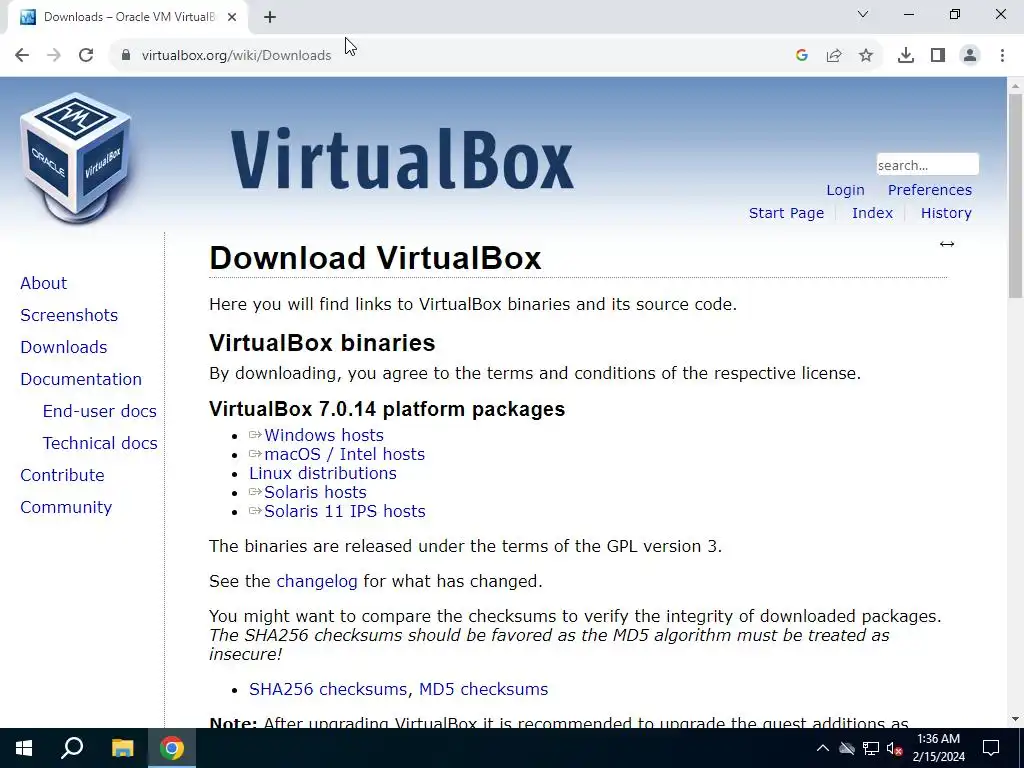This screenshot has width=1024, height=768.
Task: Bookmark this page with the star icon
Action: (x=866, y=56)
